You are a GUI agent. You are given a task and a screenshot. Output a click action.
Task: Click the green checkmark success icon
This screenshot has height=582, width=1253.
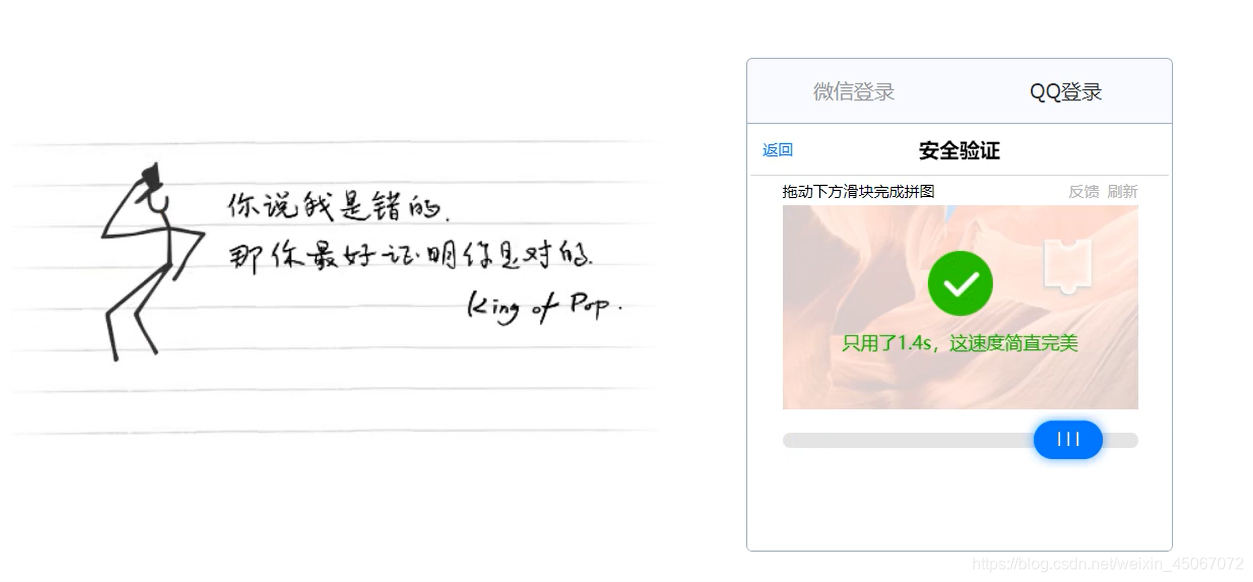point(960,284)
